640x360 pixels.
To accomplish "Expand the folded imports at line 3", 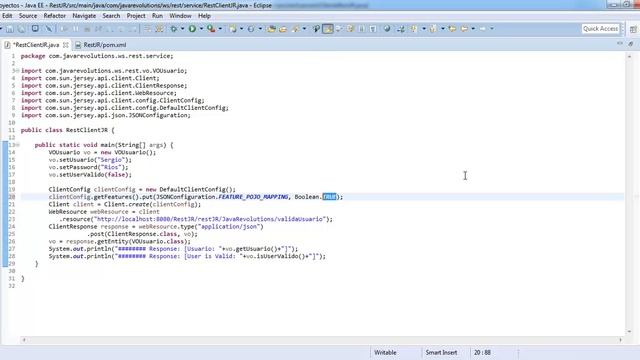I will click(17, 71).
